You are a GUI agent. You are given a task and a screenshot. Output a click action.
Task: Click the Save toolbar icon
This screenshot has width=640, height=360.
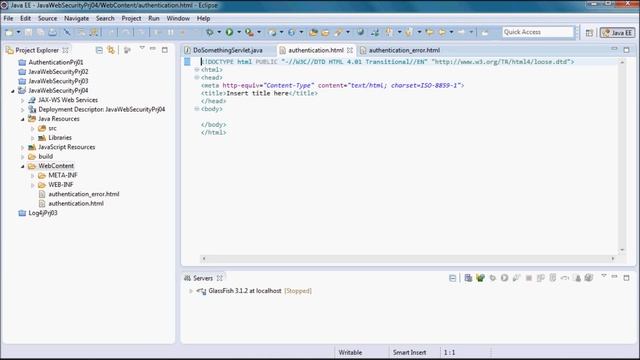tap(29, 32)
